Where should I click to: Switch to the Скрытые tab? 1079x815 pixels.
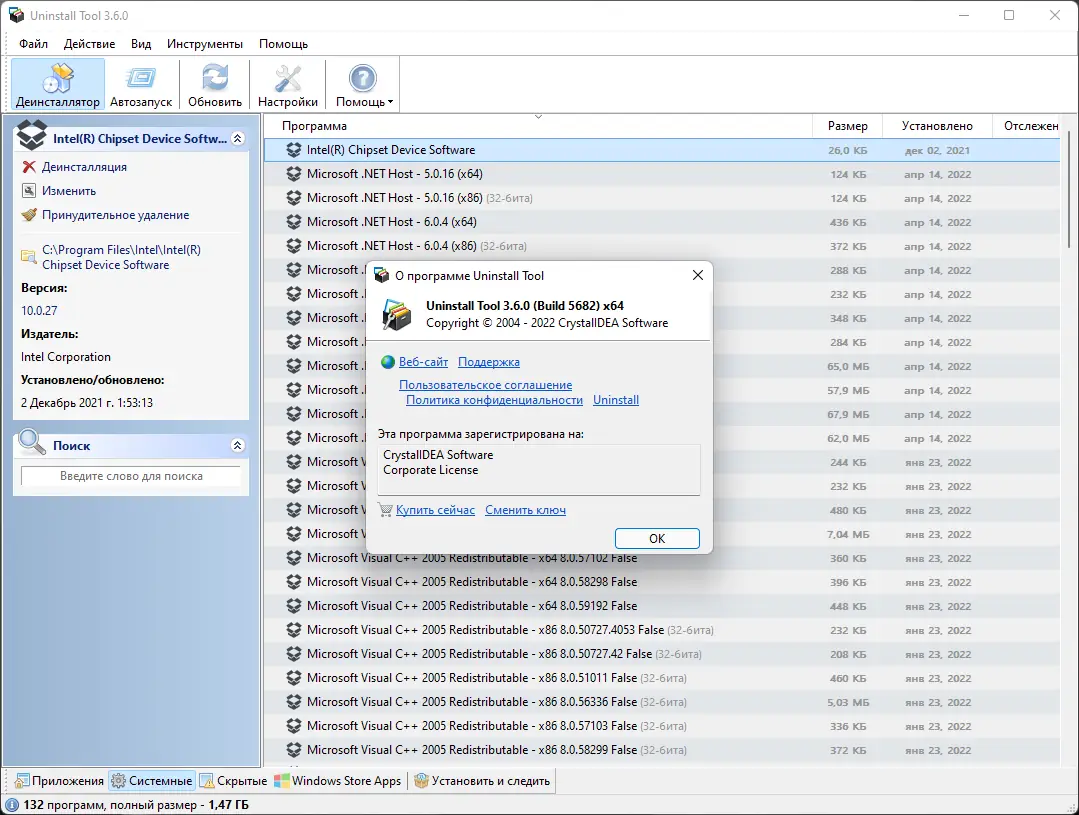pos(234,781)
